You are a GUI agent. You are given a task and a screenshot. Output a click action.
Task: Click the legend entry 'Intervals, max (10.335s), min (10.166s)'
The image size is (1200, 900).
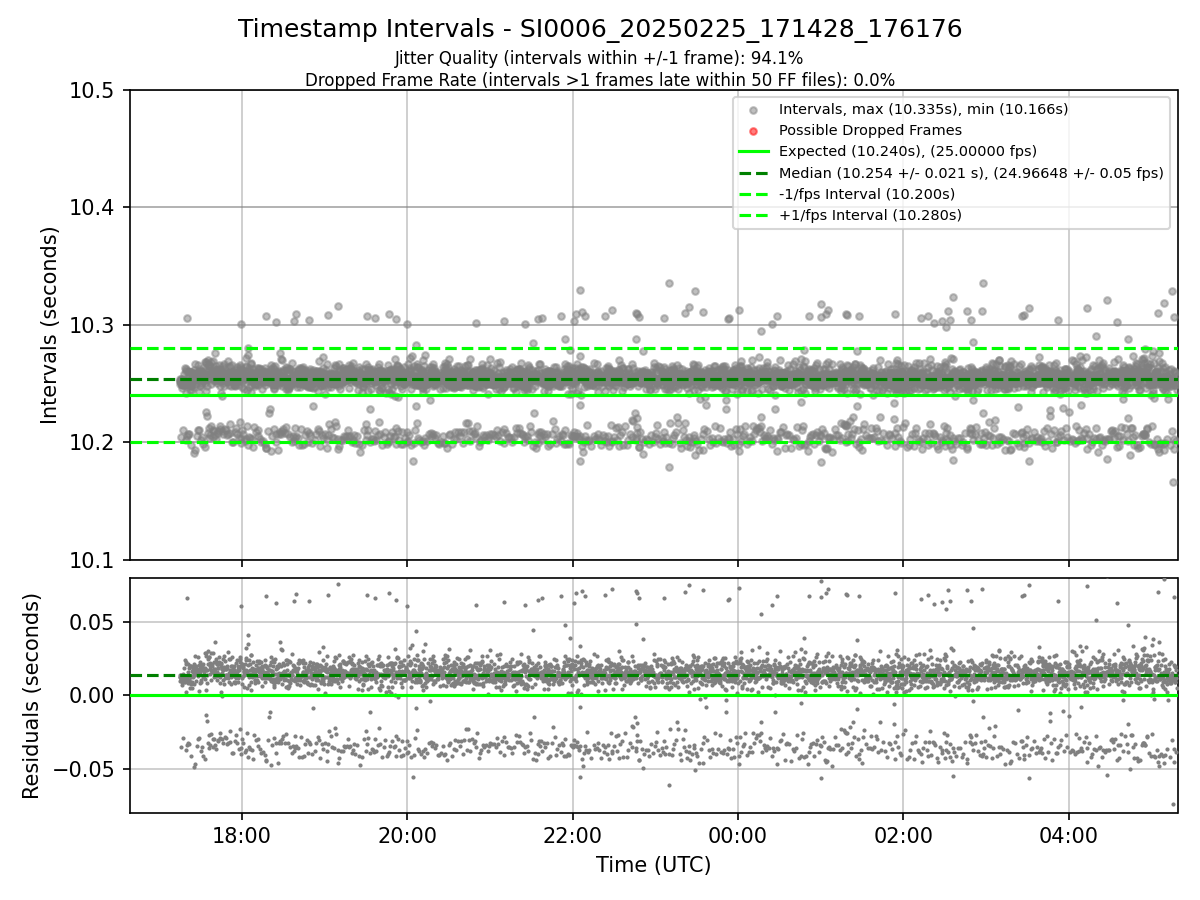tap(923, 109)
